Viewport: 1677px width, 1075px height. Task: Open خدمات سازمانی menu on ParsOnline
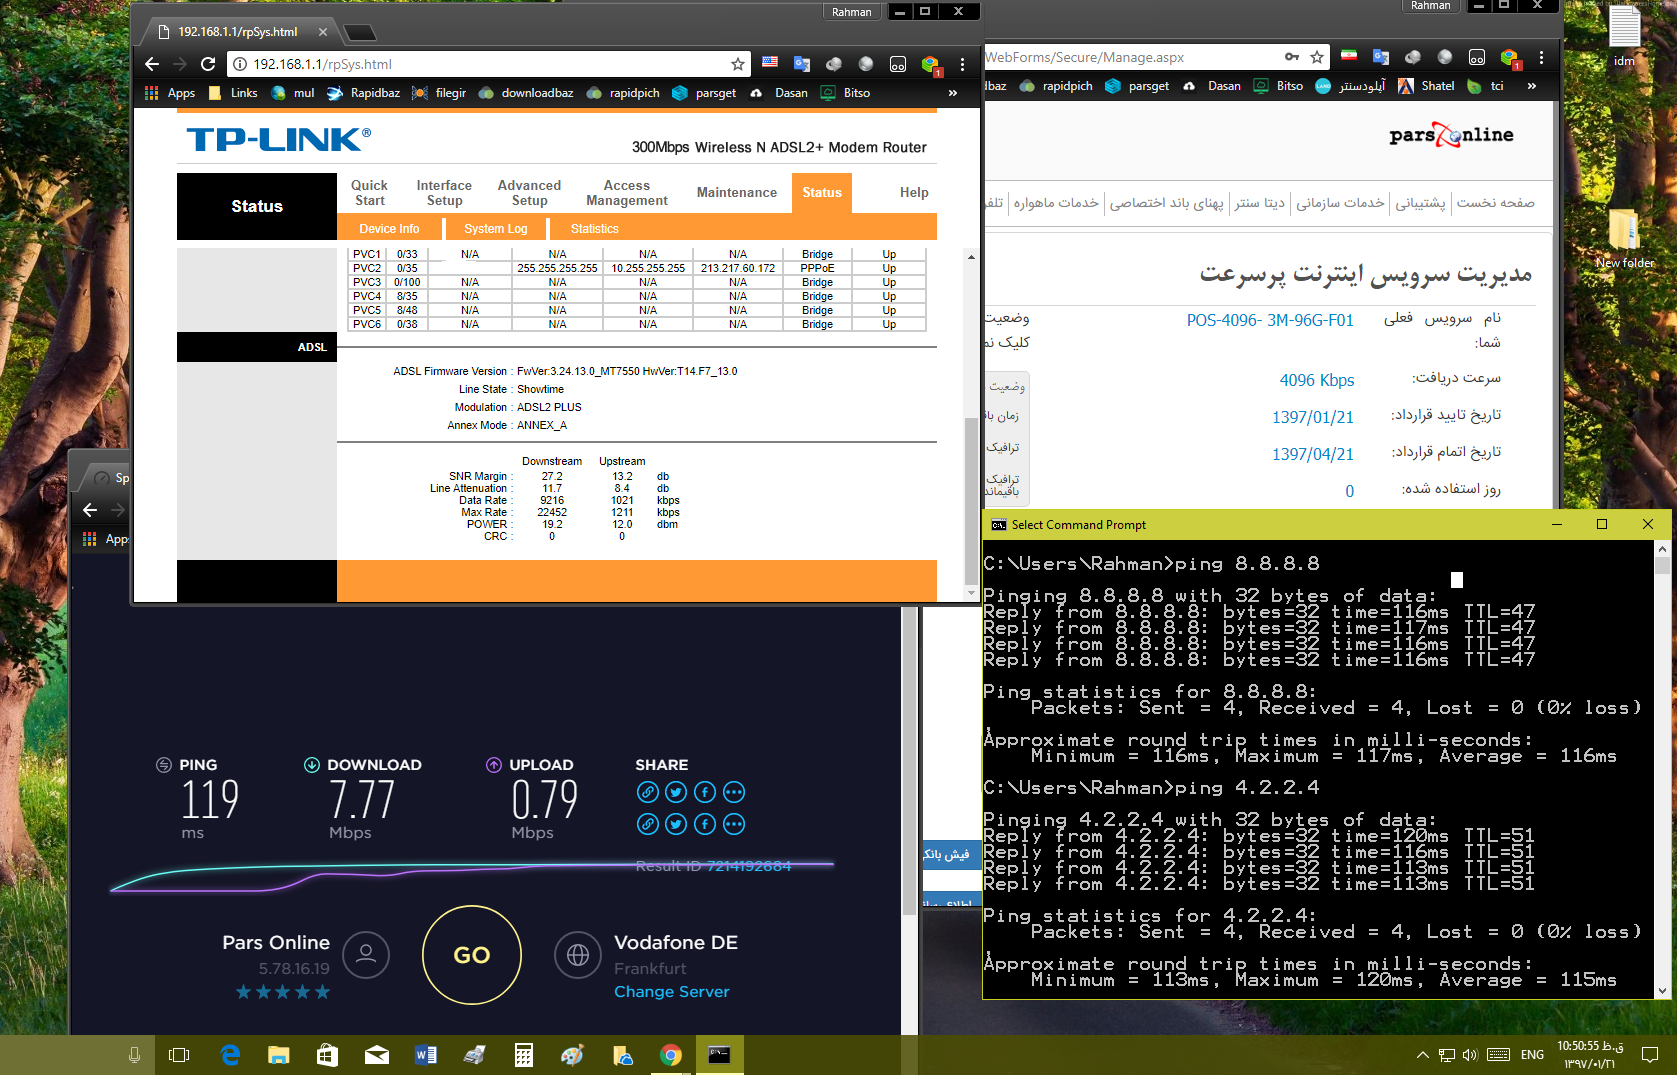click(1340, 203)
